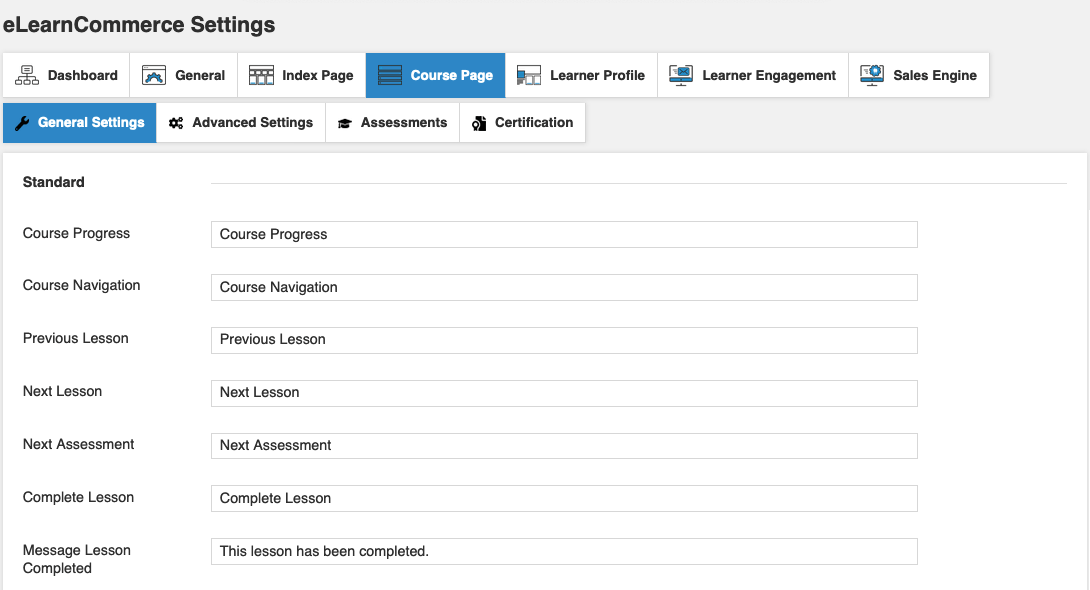Click the Learner Profile layout icon
Screen dimensions: 1090x590
[x=529, y=75]
